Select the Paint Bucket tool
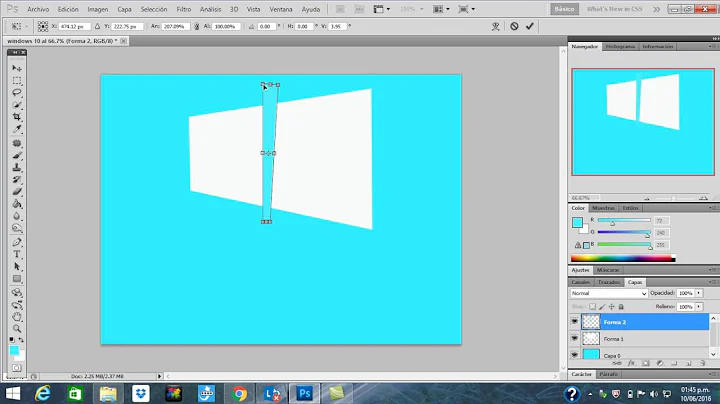Image resolution: width=720 pixels, height=404 pixels. pos(17,204)
